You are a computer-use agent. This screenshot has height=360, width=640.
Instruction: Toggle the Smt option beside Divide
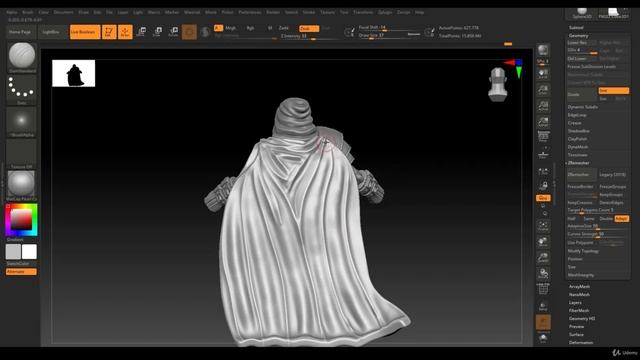pos(613,91)
